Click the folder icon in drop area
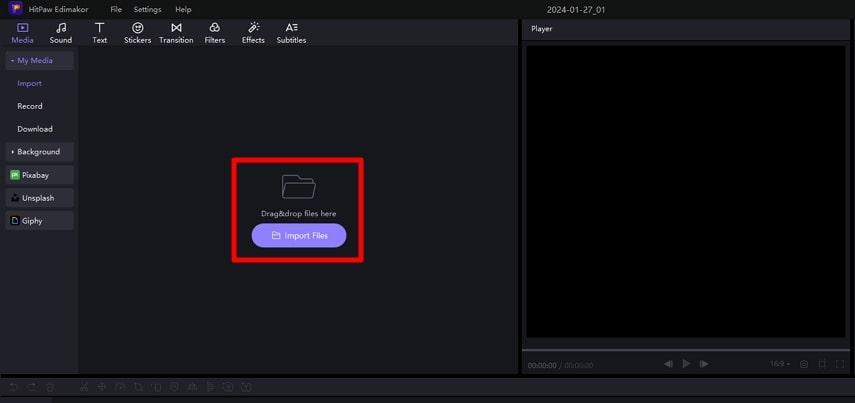The height and width of the screenshot is (403, 855). (x=299, y=187)
